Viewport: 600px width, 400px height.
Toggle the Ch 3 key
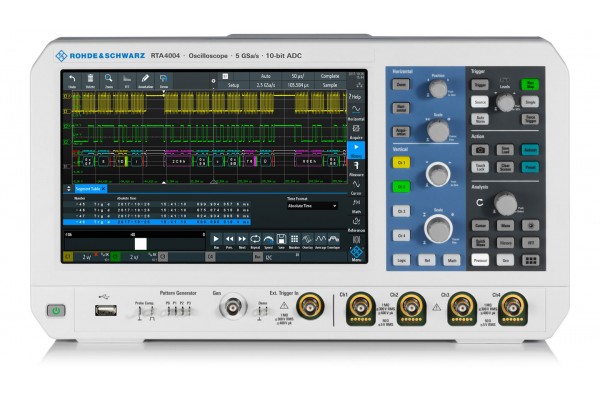(401, 211)
